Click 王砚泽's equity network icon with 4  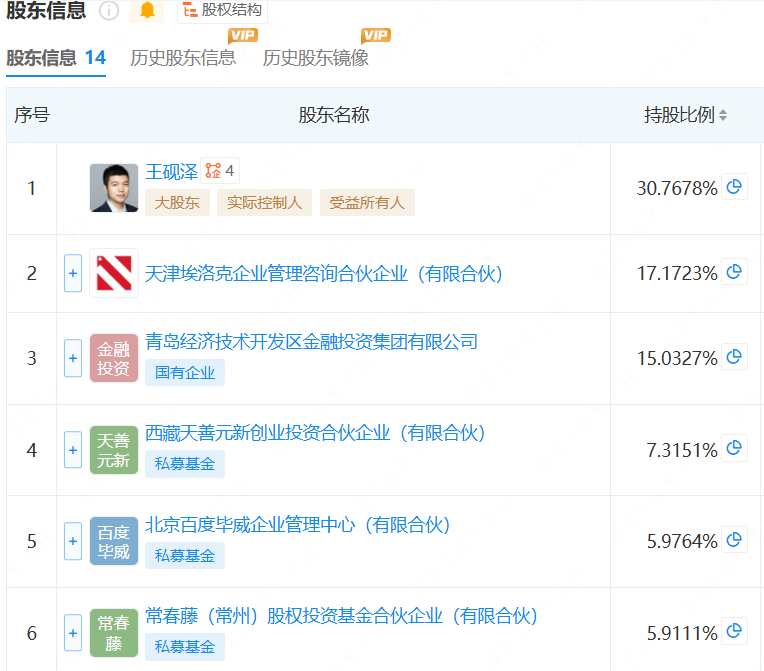[x=220, y=171]
